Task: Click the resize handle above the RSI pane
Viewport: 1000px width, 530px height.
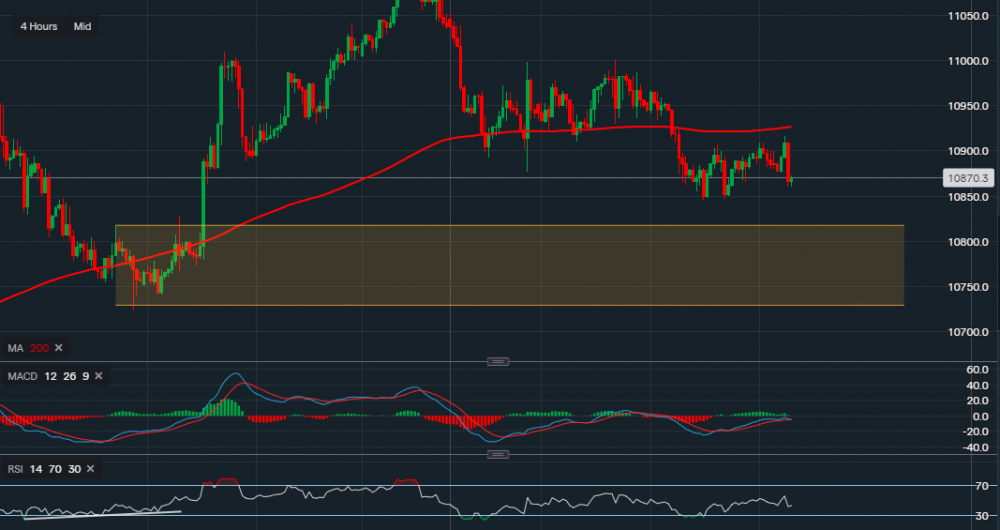Action: coord(498,455)
